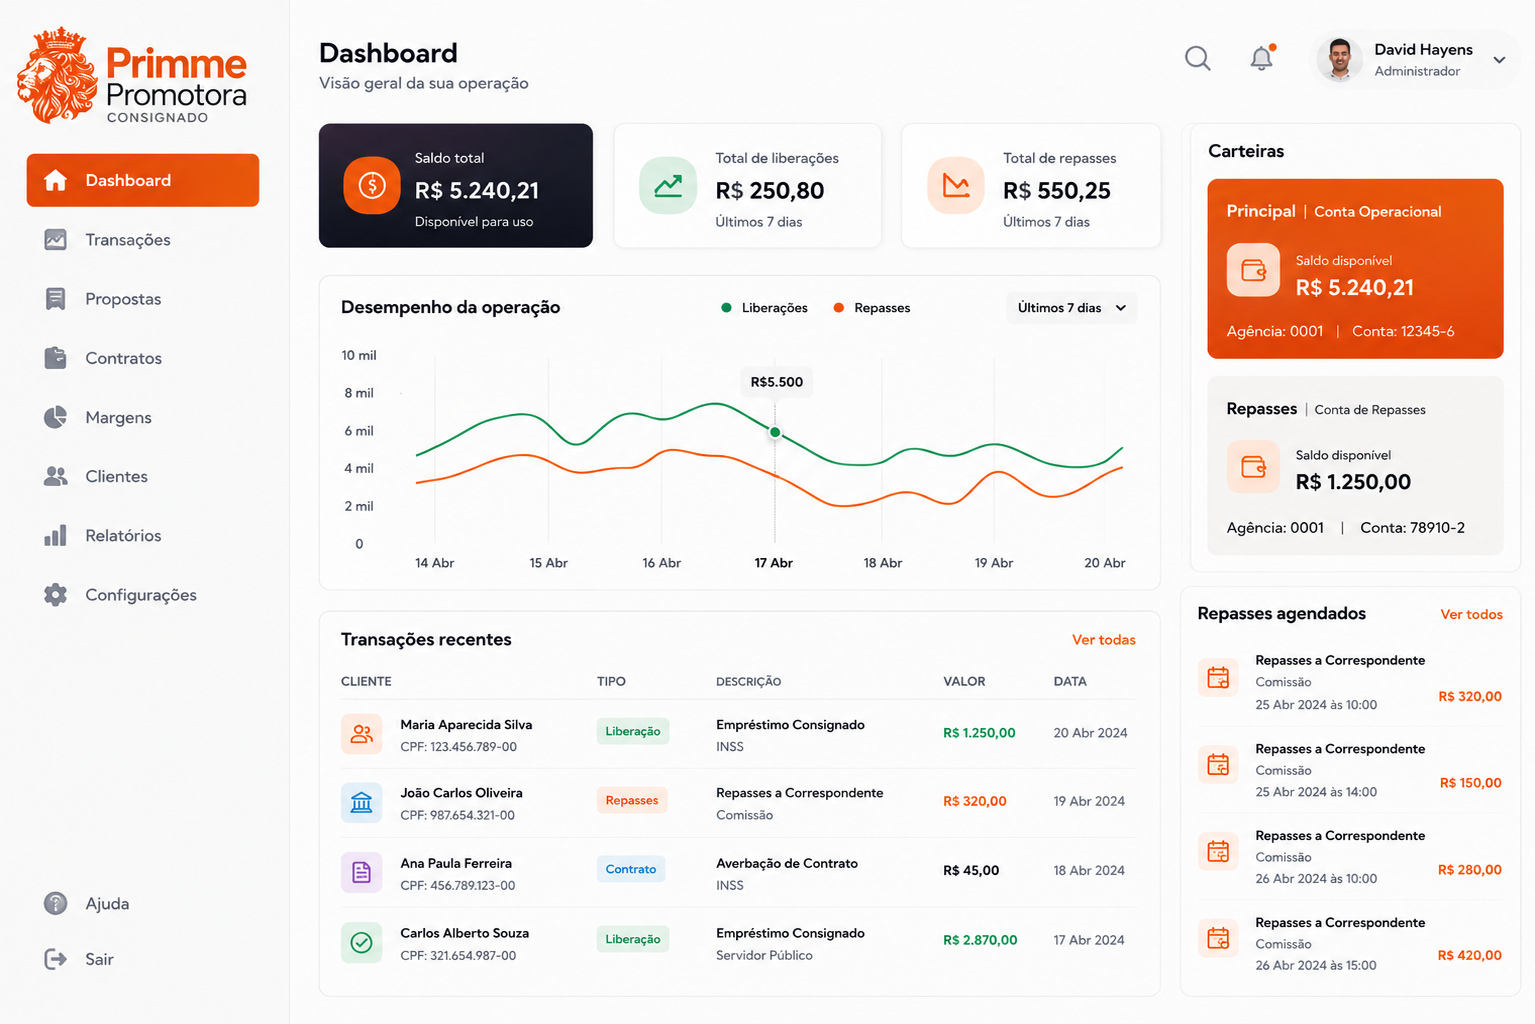The width and height of the screenshot is (1535, 1024).
Task: Click the Saldo total coin icon
Action: (372, 185)
